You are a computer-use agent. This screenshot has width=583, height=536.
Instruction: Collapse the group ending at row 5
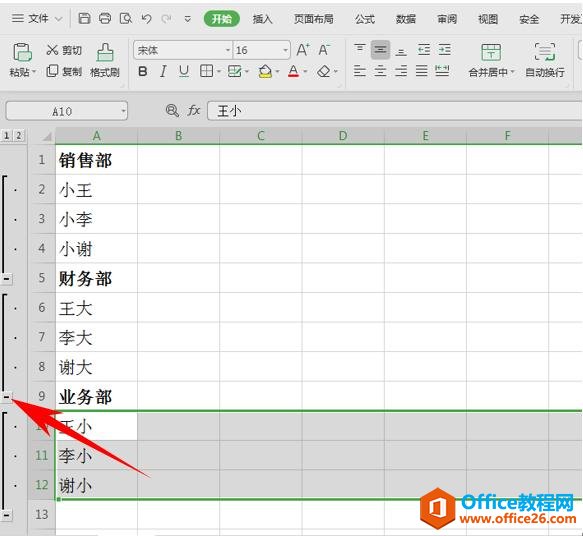(x=7, y=278)
